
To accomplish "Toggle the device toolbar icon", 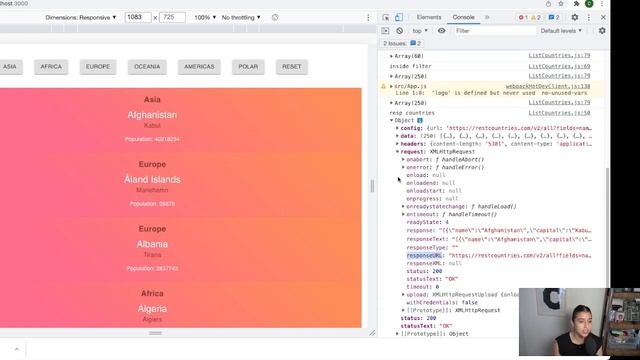I will click(399, 18).
